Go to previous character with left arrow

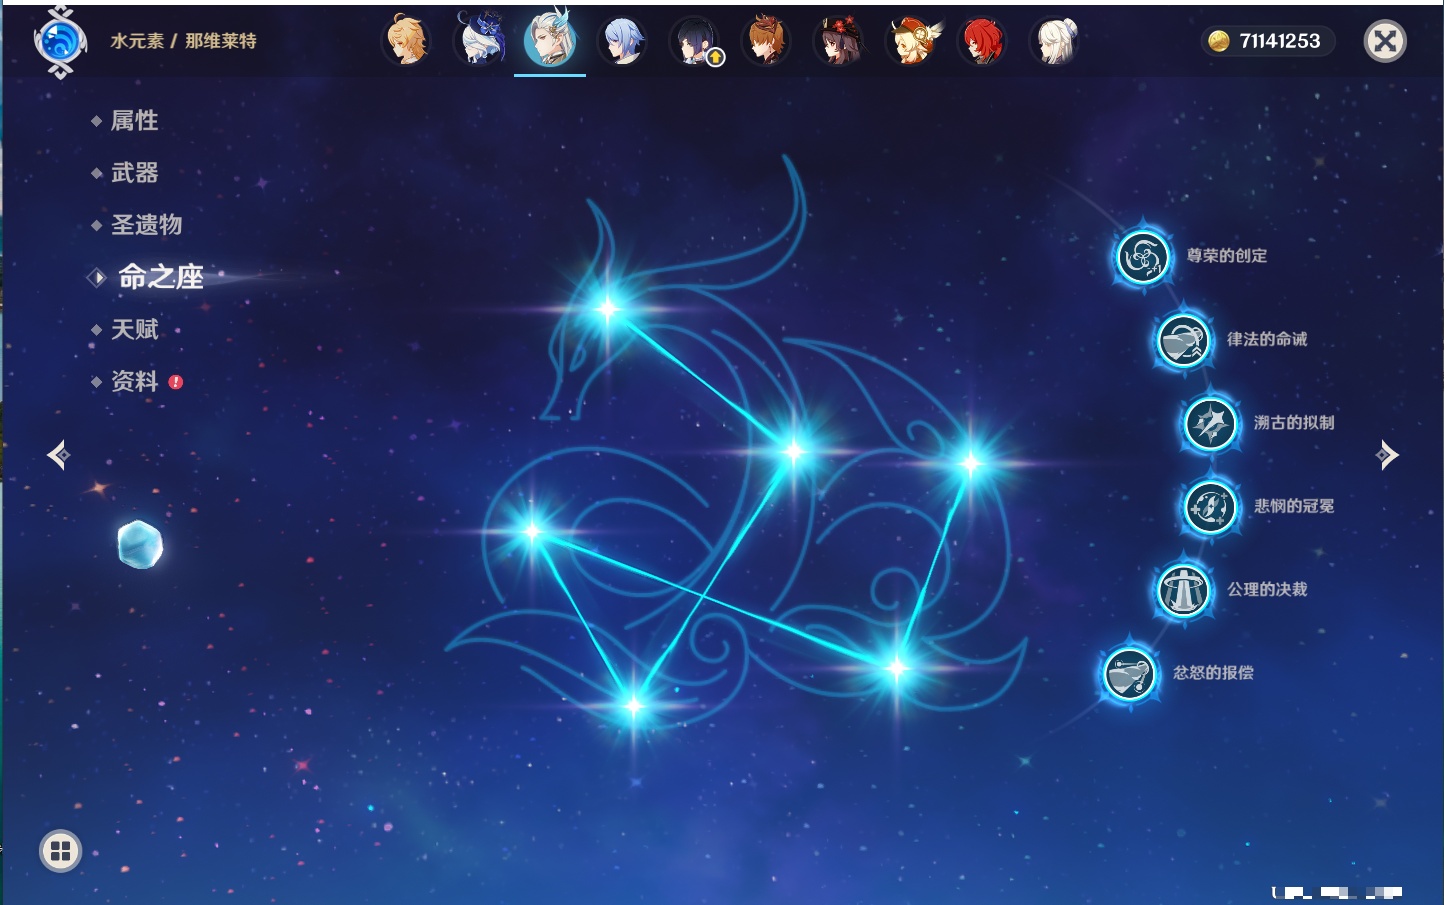(x=58, y=455)
